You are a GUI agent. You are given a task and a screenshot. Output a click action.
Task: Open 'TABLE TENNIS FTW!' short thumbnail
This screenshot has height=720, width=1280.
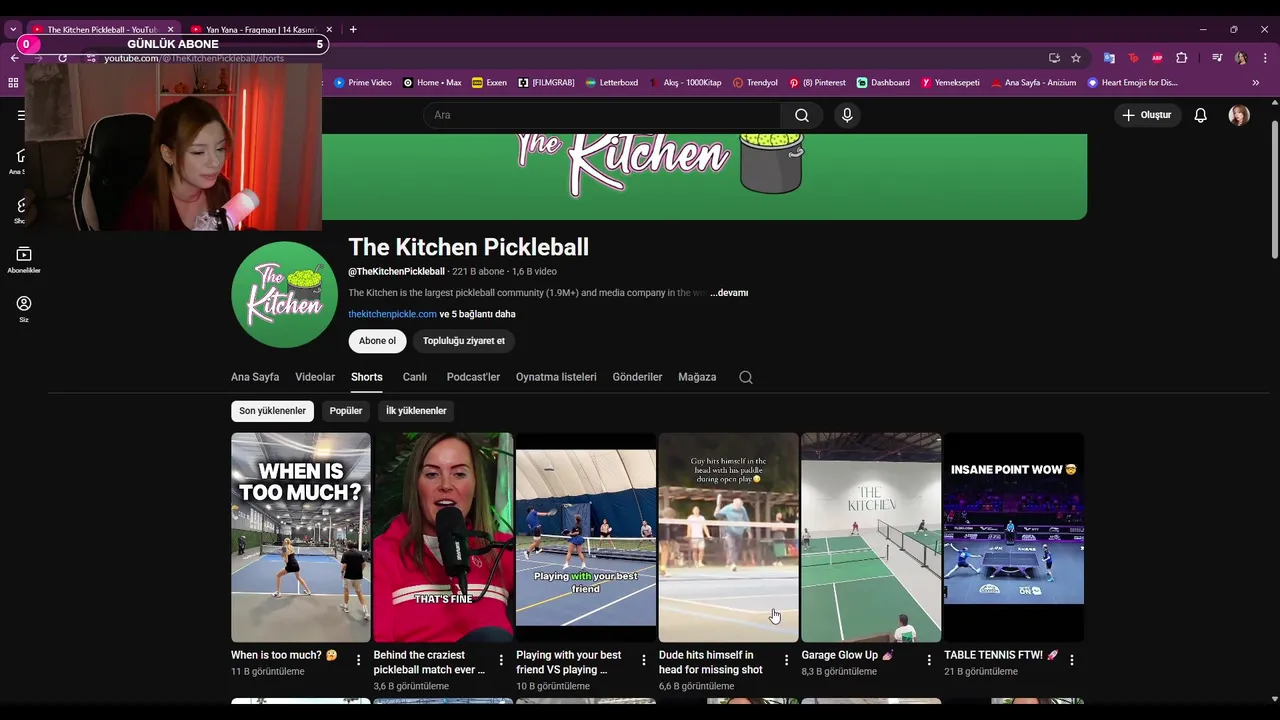1014,537
